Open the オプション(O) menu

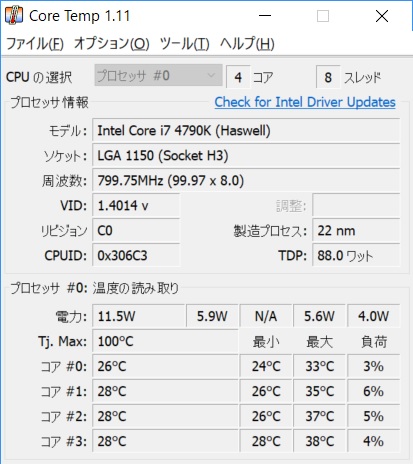pyautogui.click(x=112, y=44)
